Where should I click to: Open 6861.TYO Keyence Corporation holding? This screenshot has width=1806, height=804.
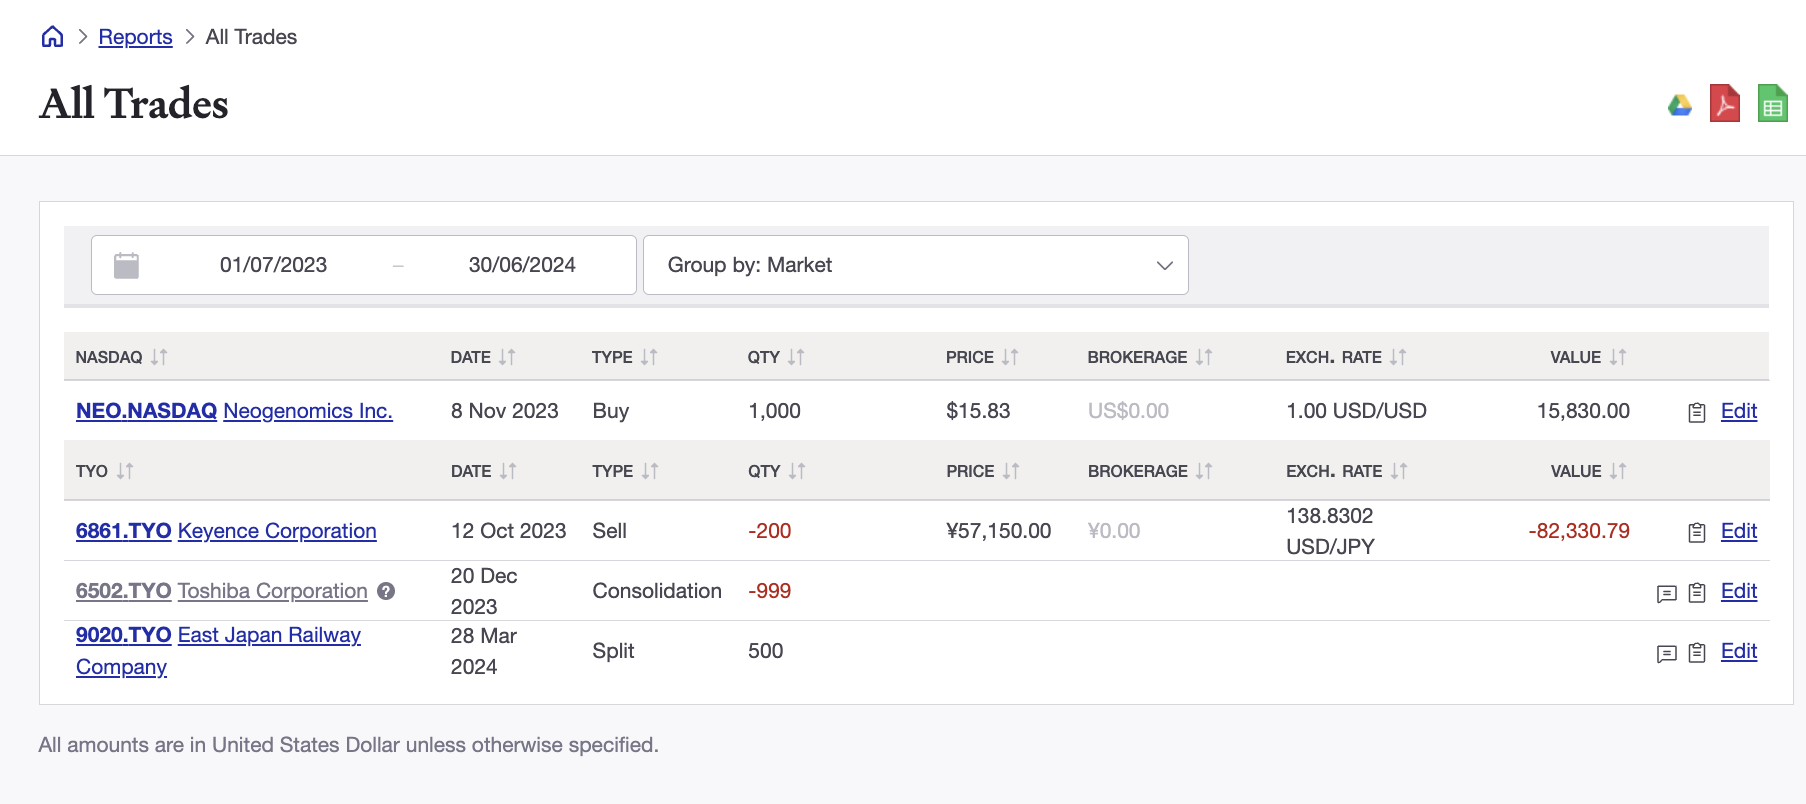click(226, 531)
